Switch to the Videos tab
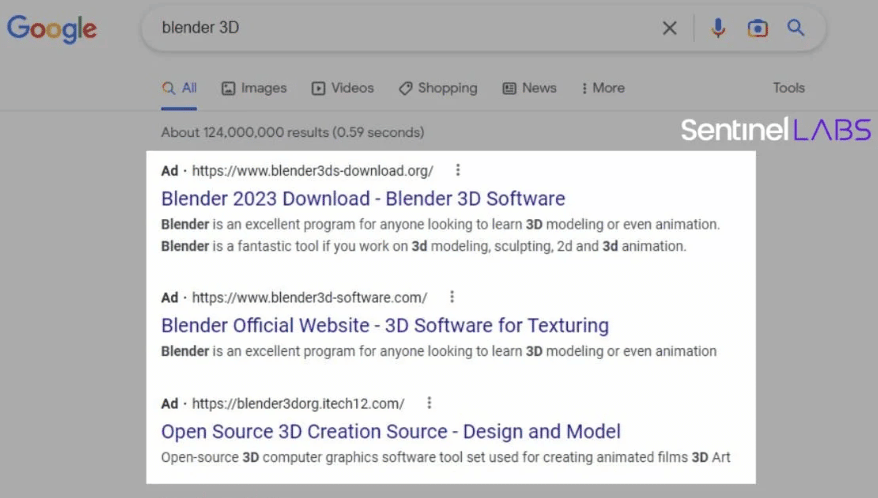 coord(343,88)
